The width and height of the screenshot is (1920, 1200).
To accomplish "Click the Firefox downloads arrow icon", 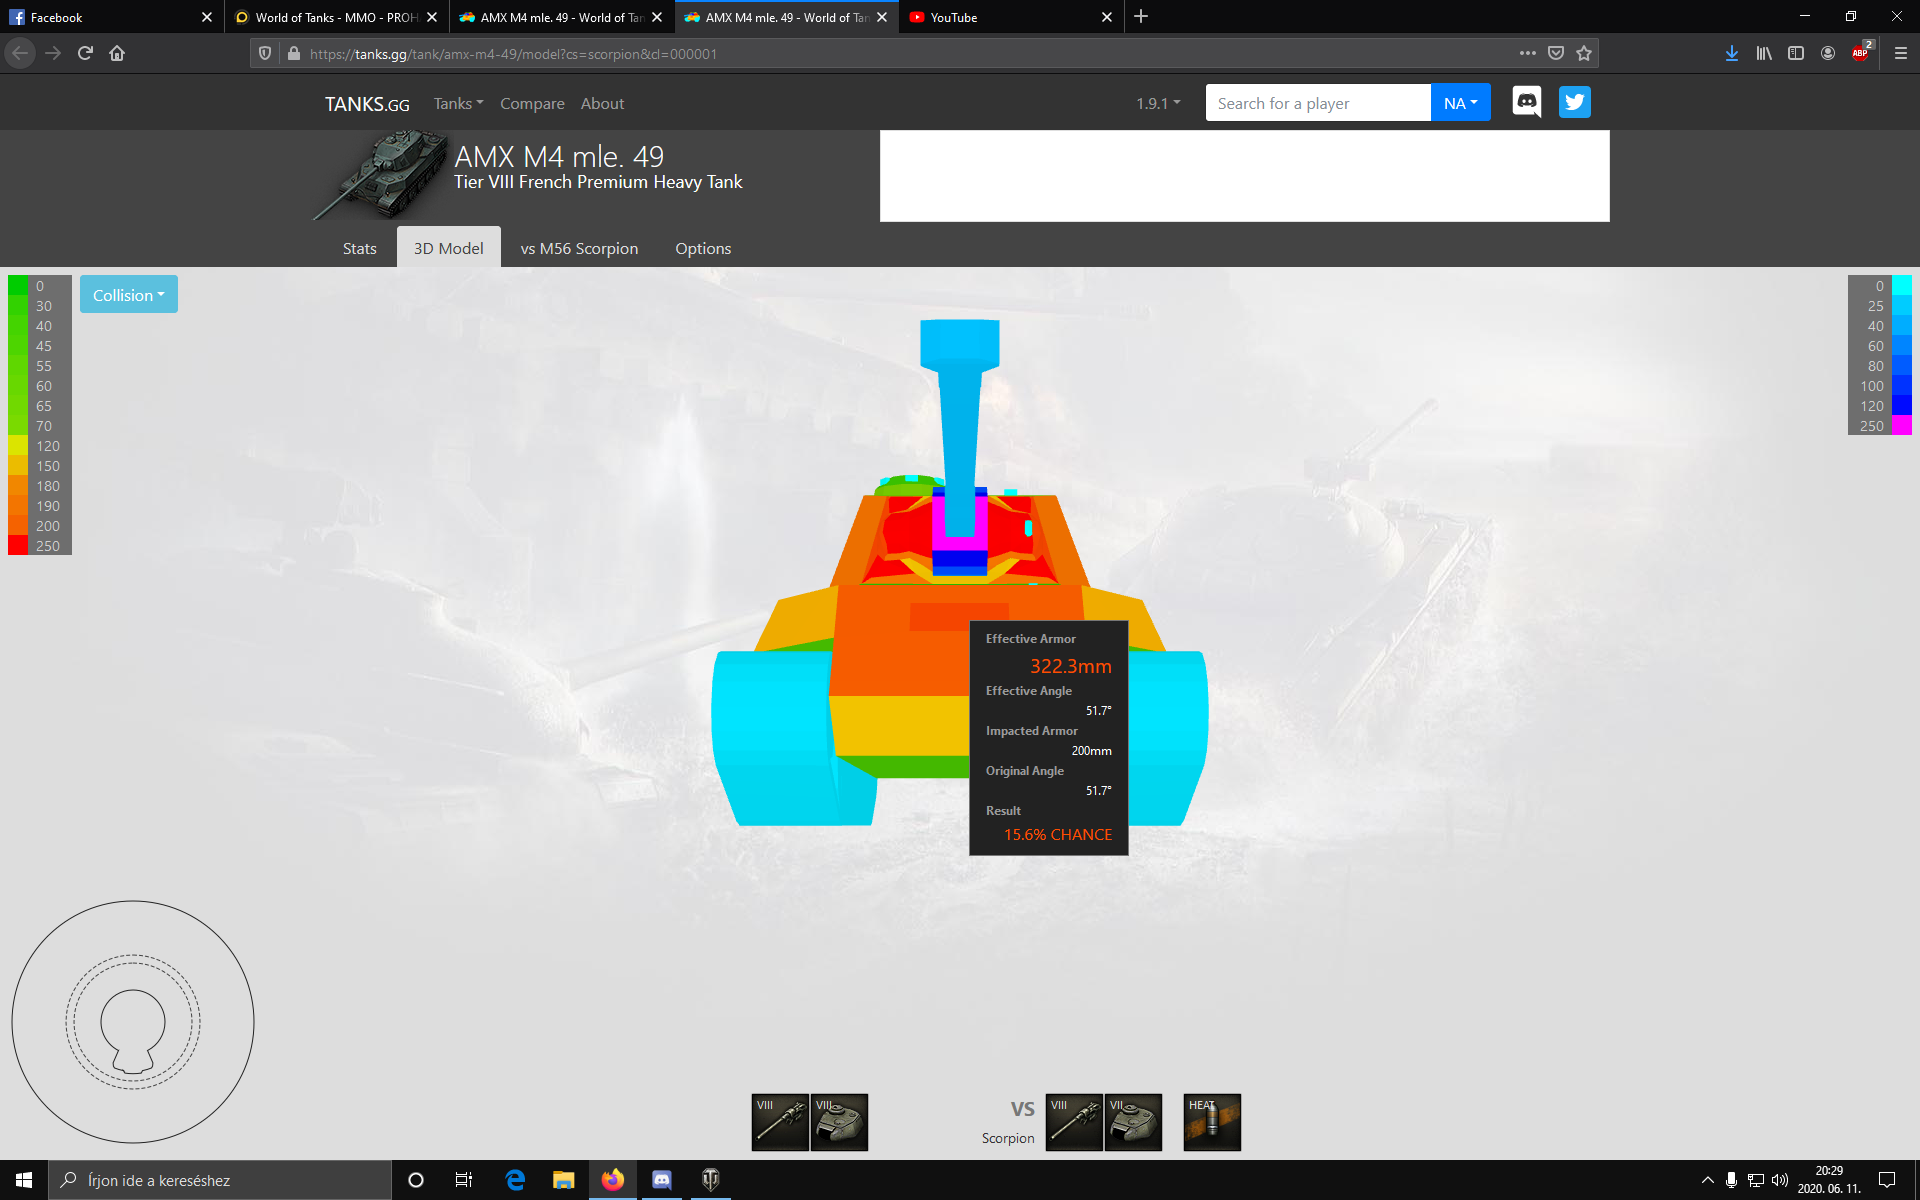I will coord(1732,53).
